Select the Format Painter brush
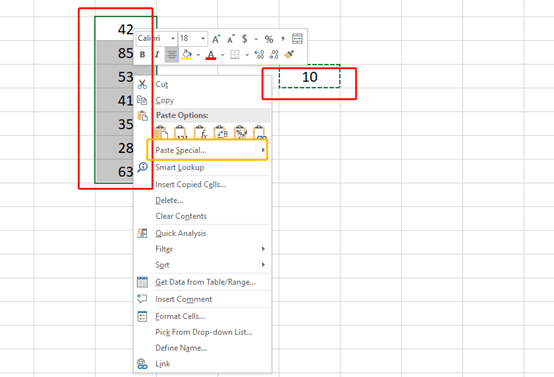The height and width of the screenshot is (377, 554). (289, 54)
